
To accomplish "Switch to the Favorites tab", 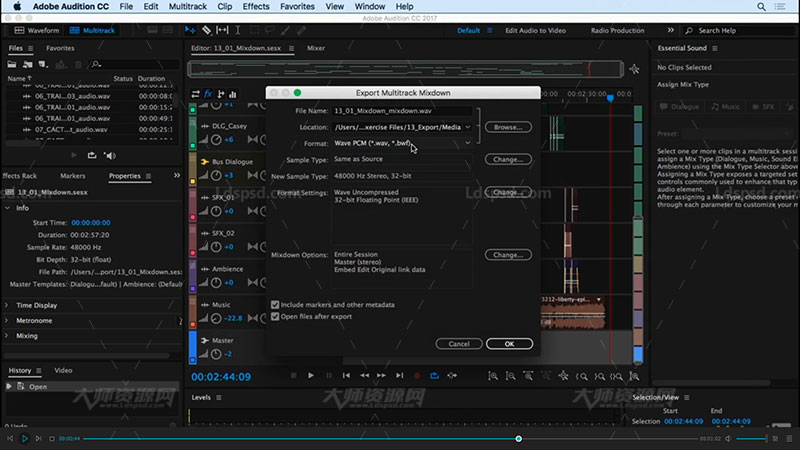I will tap(60, 48).
